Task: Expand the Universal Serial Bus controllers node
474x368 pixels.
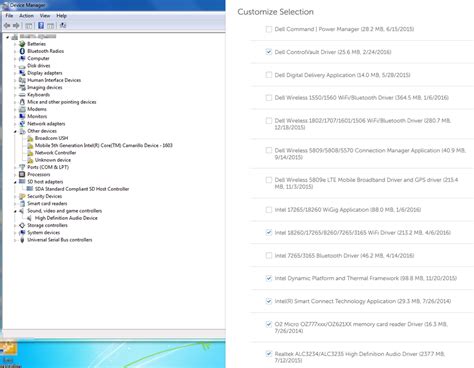Action: [x=15, y=240]
